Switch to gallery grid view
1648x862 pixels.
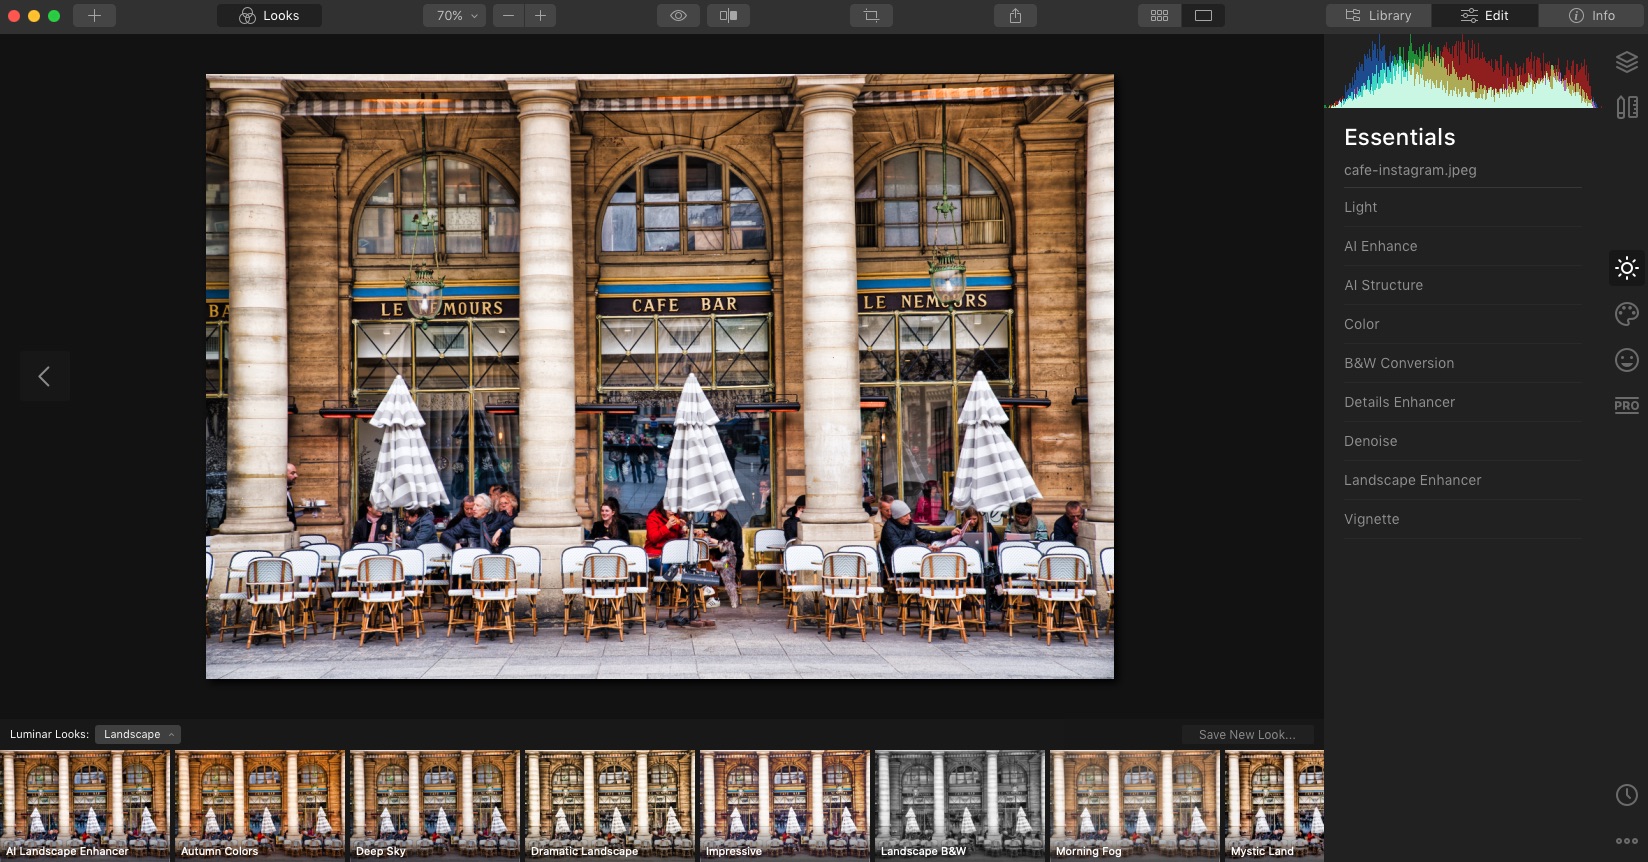coord(1159,16)
